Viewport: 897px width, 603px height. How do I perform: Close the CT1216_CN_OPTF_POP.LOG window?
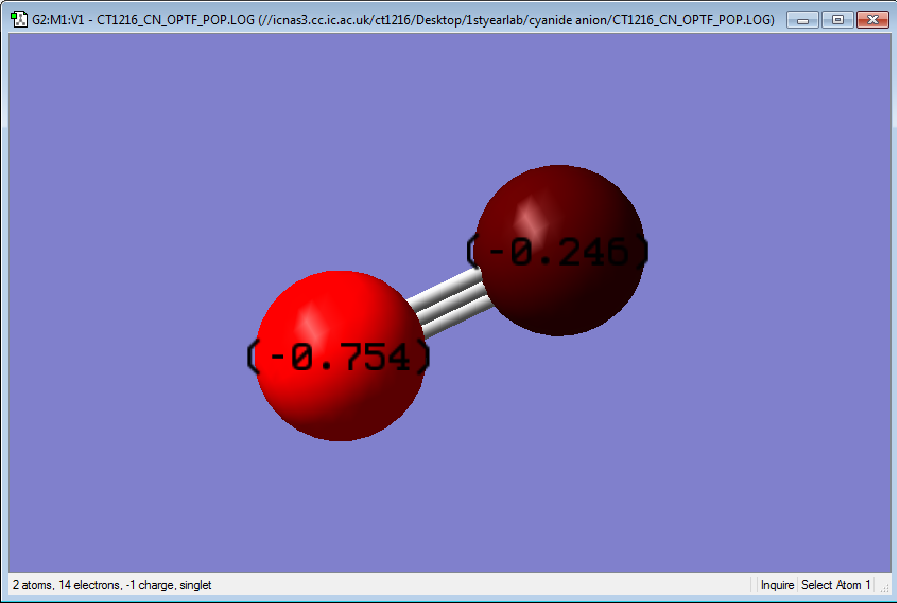point(872,20)
